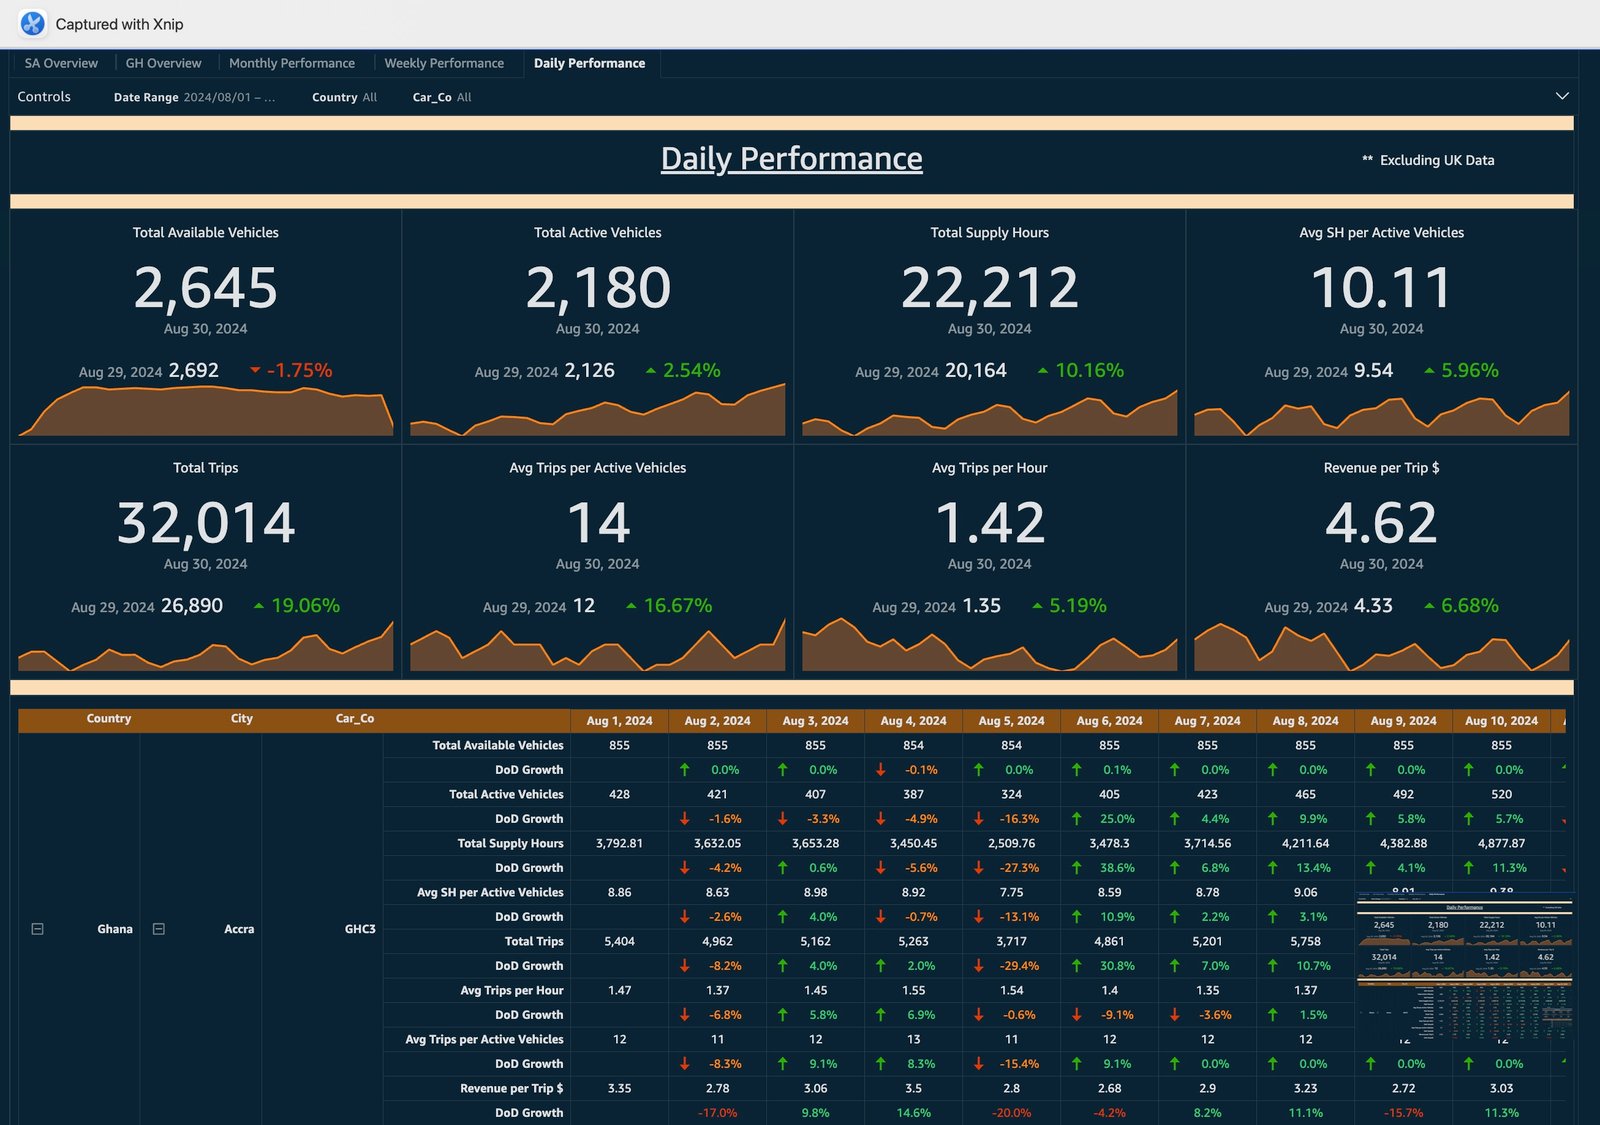
Task: Click the green up arrow beside 10.16%
Action: click(1043, 370)
